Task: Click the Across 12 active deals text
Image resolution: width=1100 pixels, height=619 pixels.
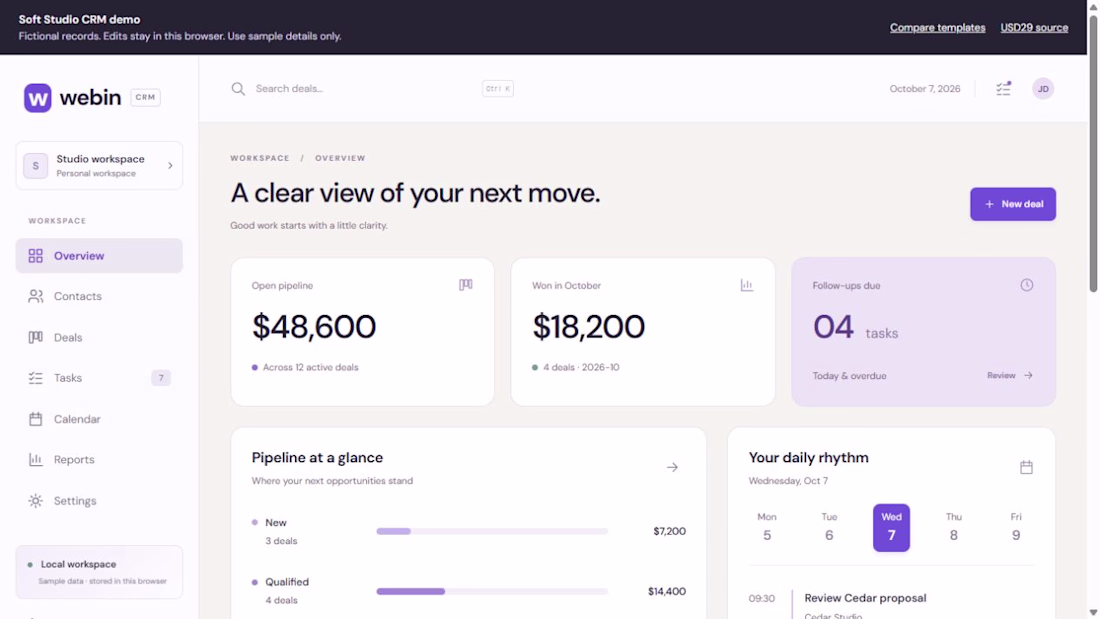Action: [310, 367]
